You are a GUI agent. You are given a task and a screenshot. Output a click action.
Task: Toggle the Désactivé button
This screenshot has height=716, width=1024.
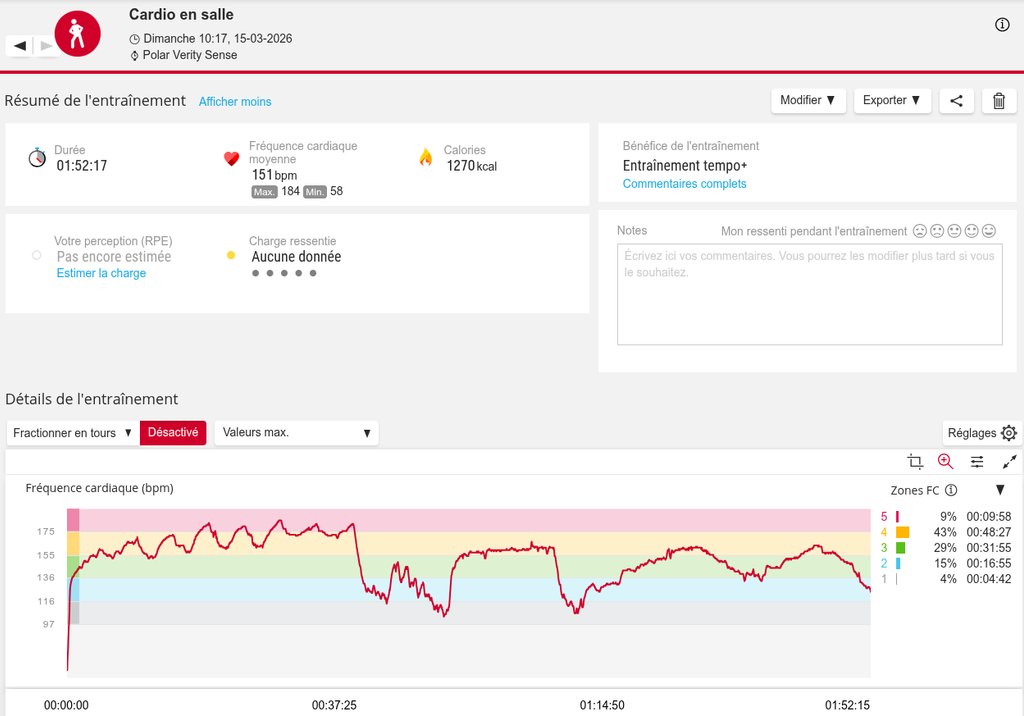(173, 433)
